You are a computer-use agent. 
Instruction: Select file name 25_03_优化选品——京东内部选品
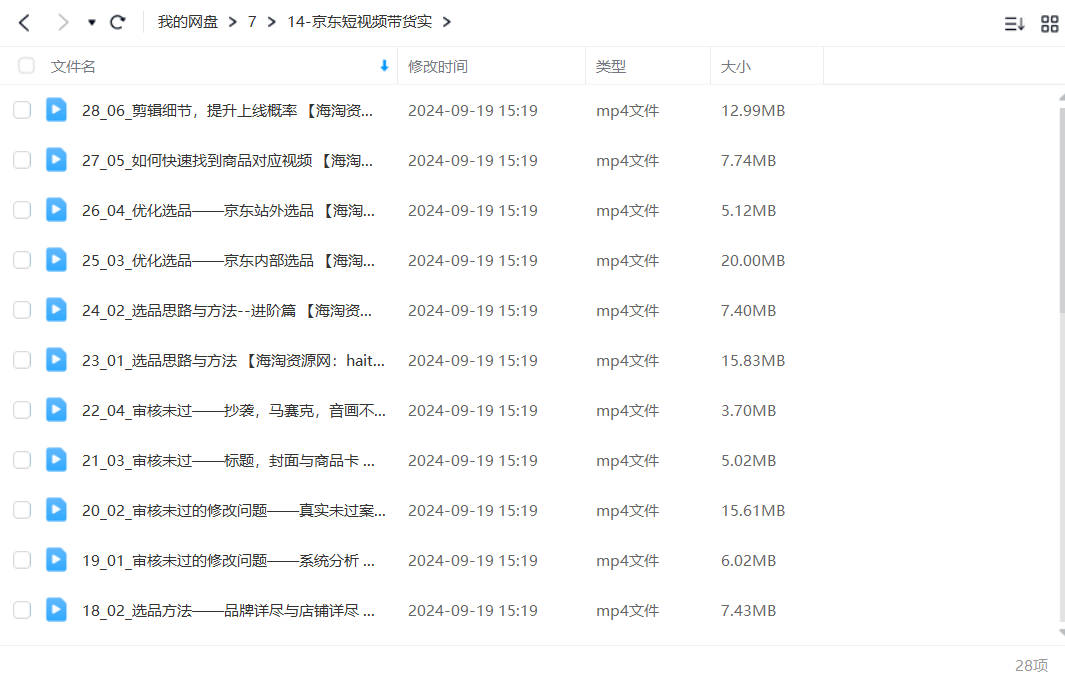click(228, 261)
